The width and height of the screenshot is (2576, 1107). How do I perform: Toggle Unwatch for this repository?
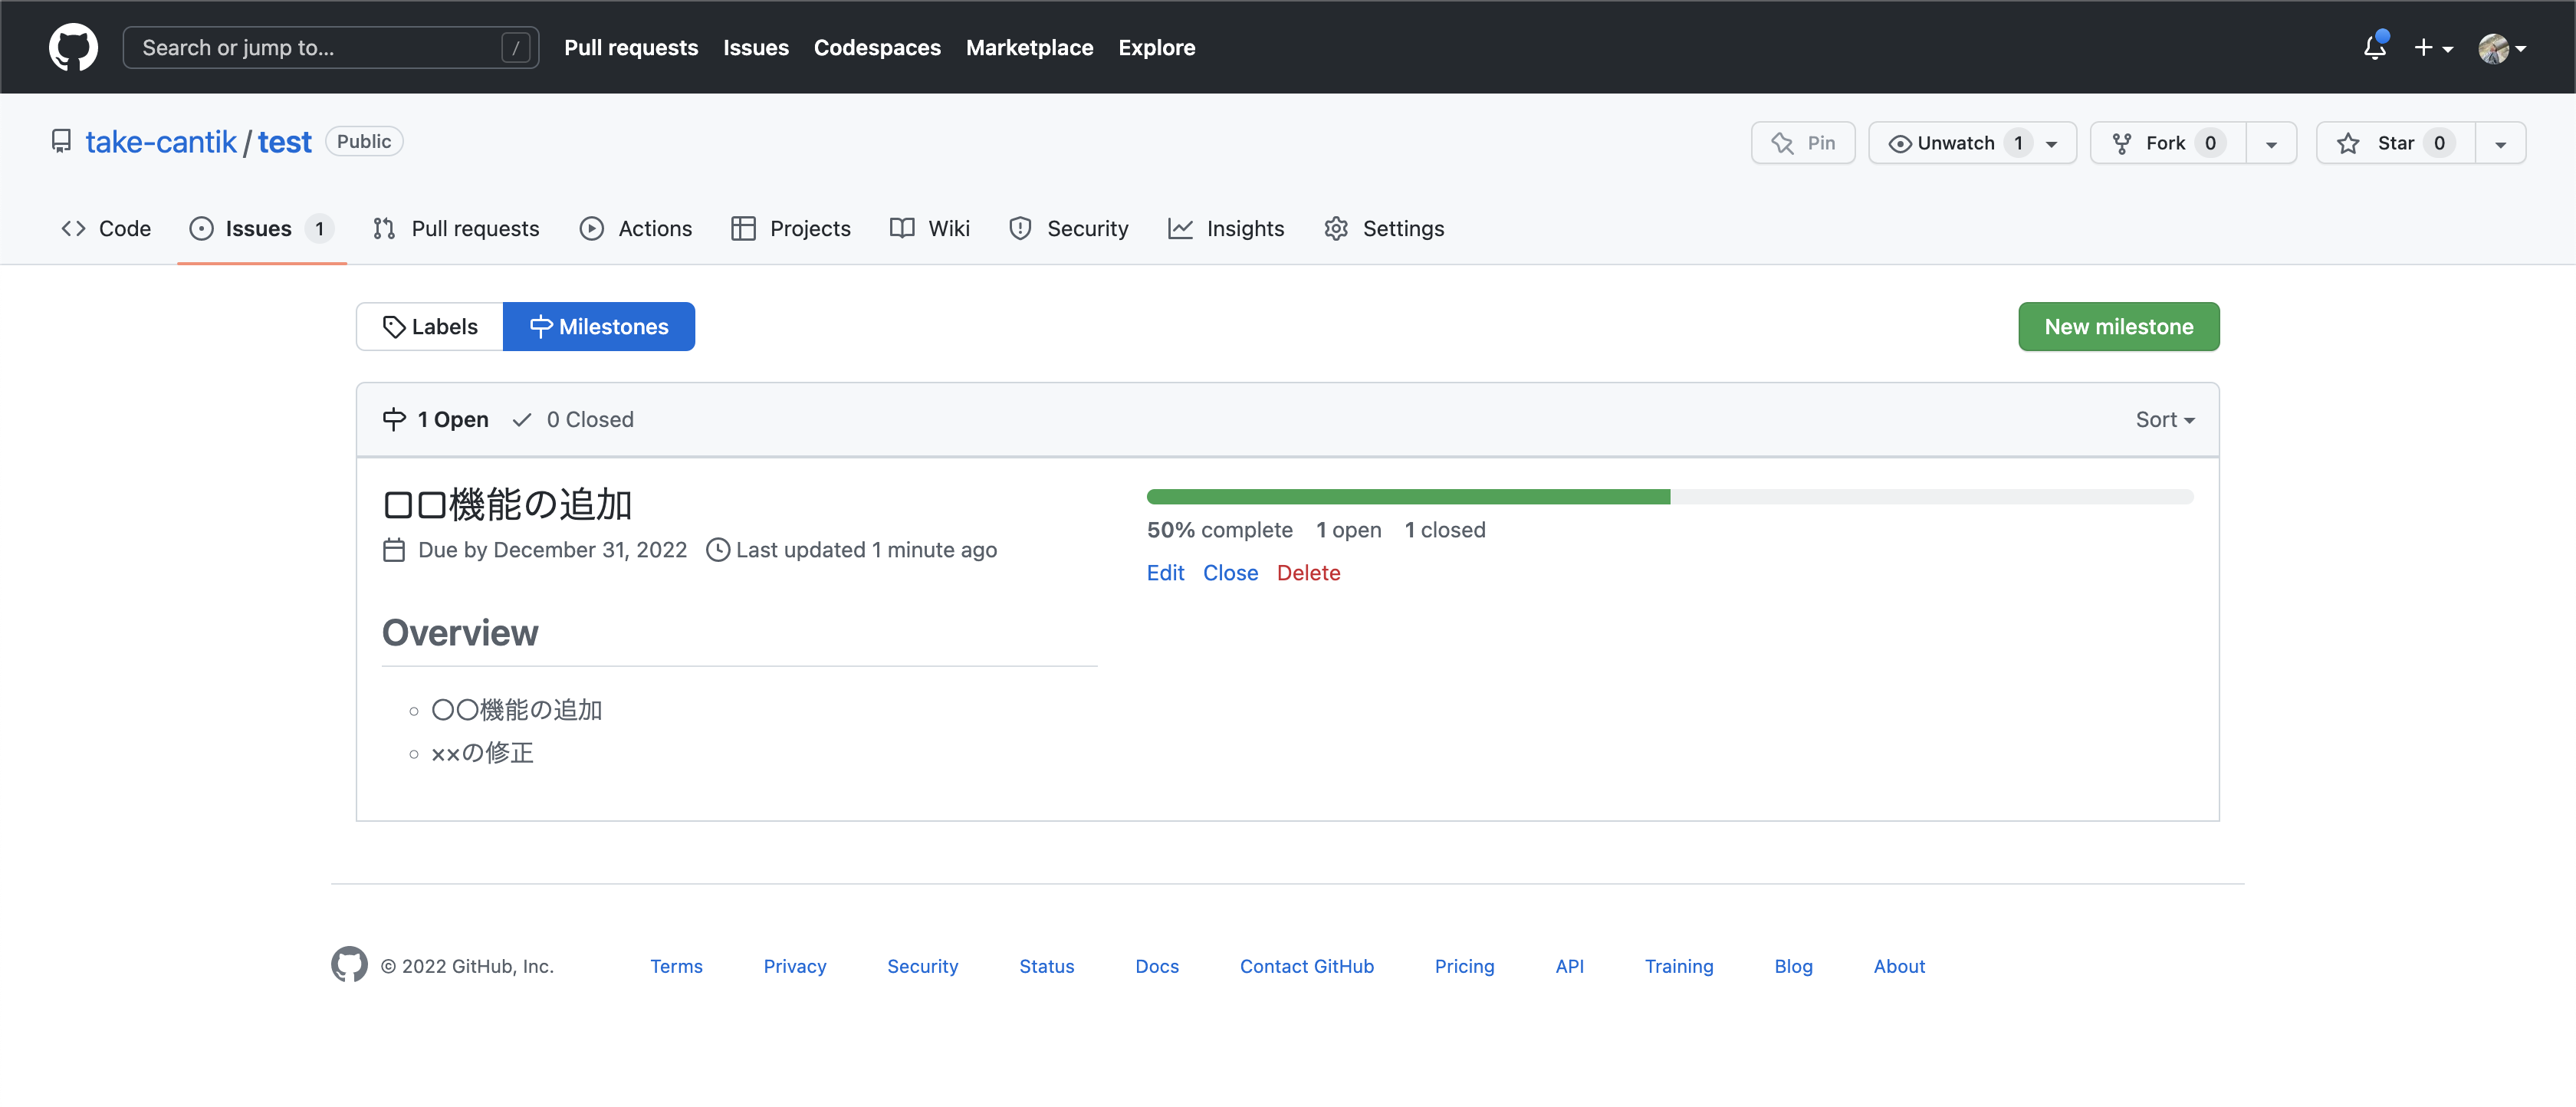[x=1954, y=143]
